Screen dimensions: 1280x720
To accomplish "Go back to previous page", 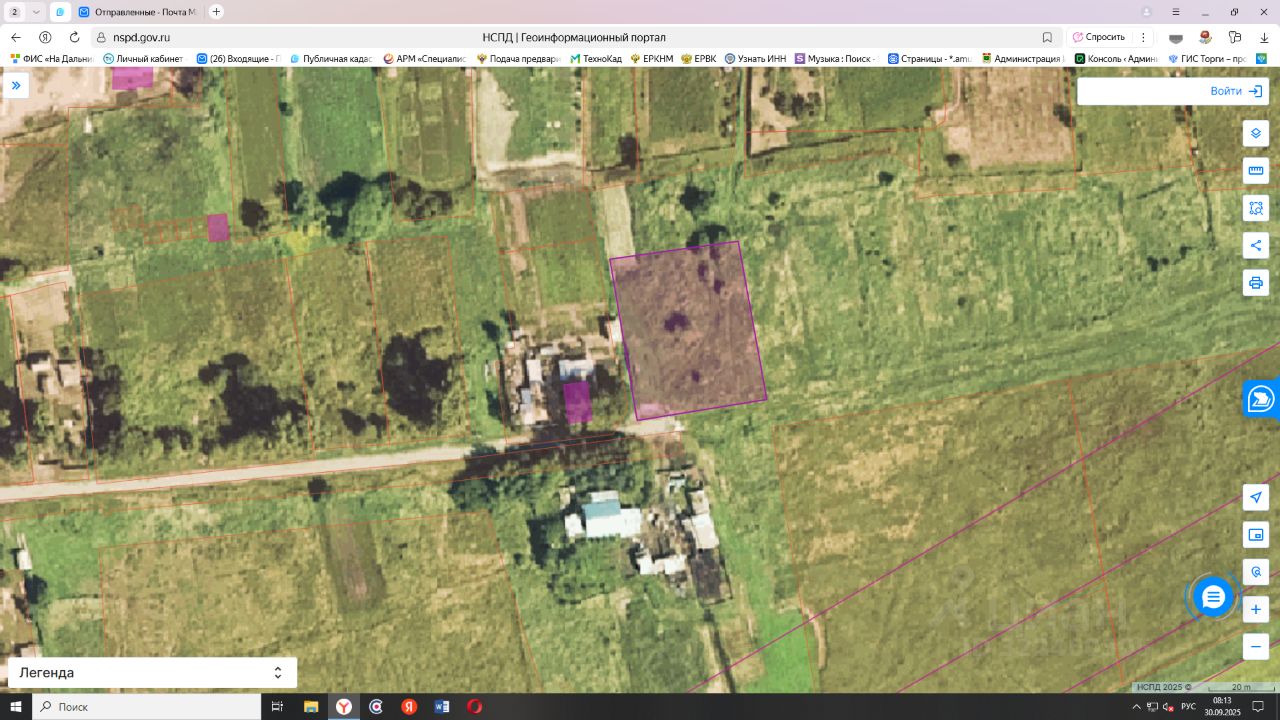I will tap(16, 37).
